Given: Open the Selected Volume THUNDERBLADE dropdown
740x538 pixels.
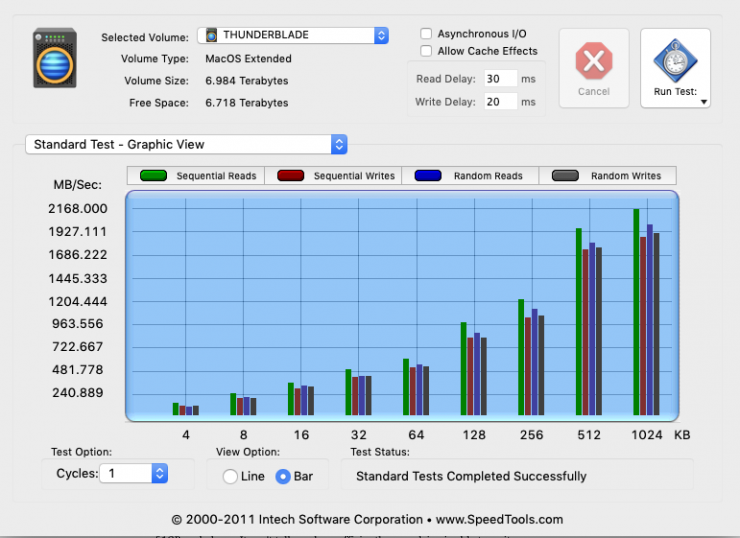Looking at the screenshot, I should [293, 36].
